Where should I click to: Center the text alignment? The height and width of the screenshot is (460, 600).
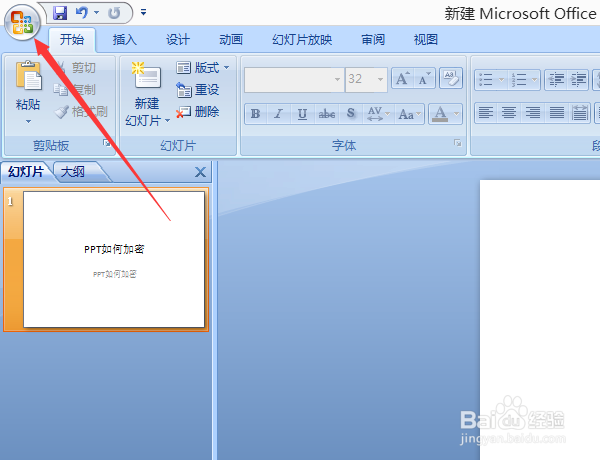point(509,113)
